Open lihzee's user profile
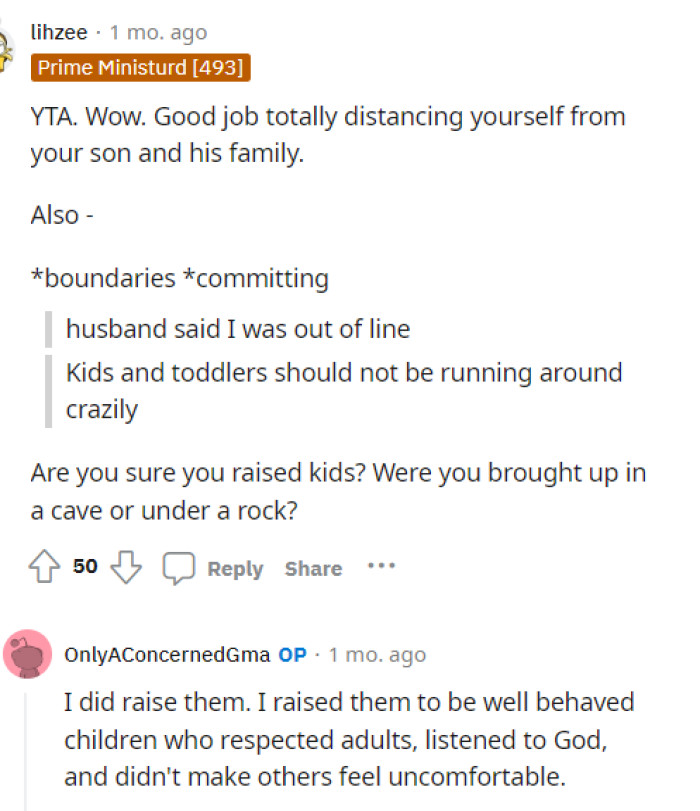 click(x=60, y=31)
